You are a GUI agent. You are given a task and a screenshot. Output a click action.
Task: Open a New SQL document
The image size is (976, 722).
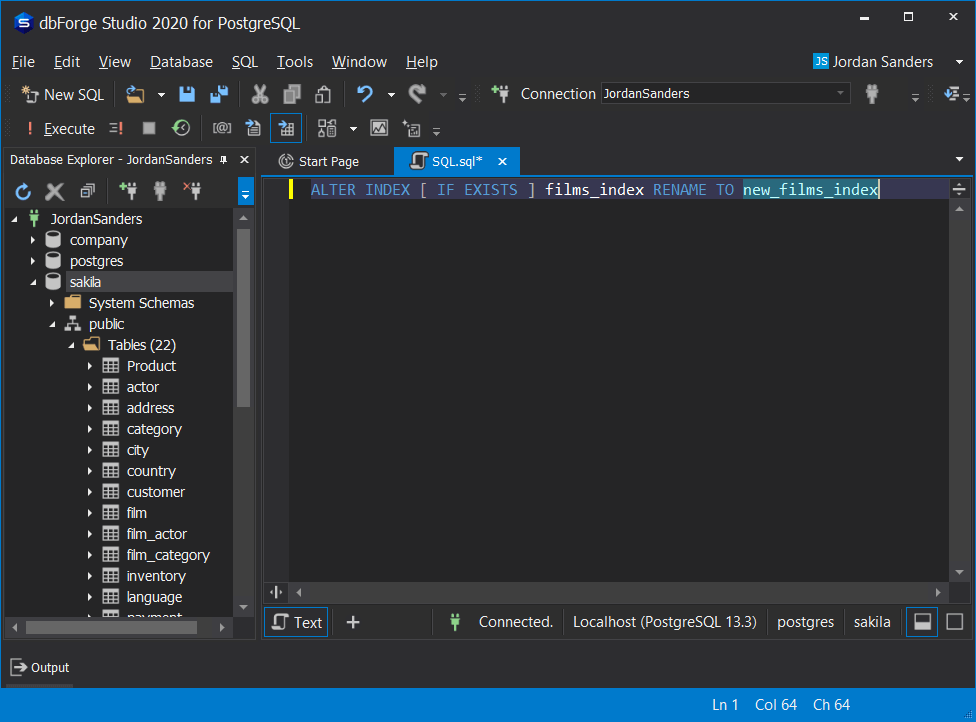(62, 95)
